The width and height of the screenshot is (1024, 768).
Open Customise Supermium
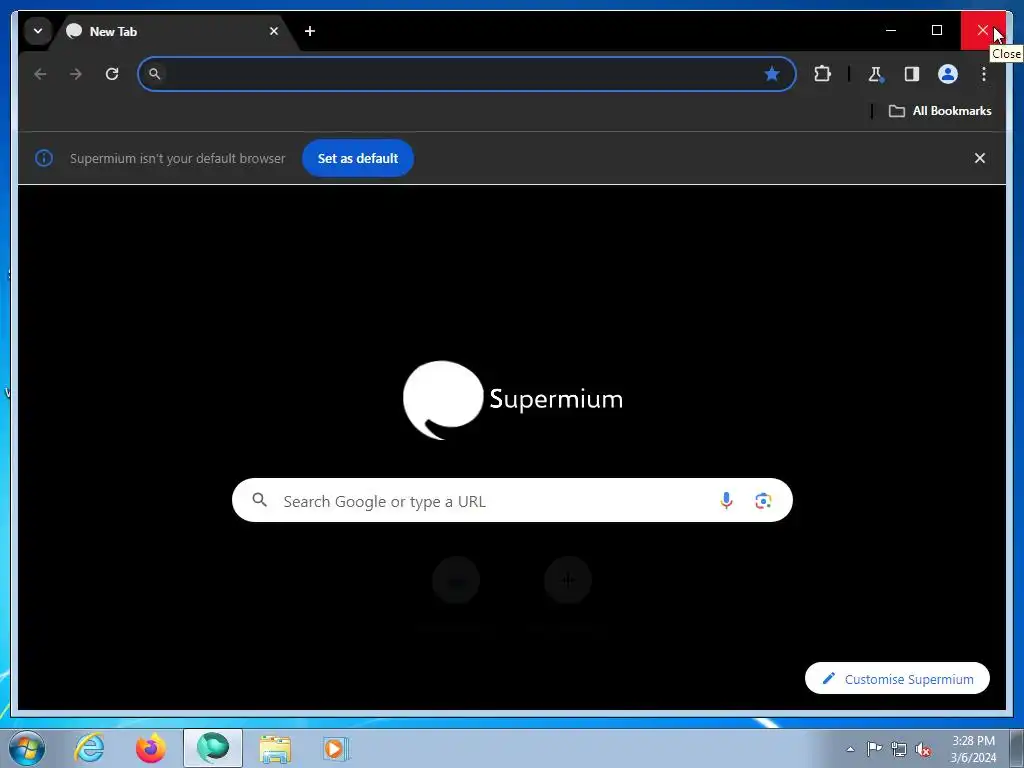[897, 679]
